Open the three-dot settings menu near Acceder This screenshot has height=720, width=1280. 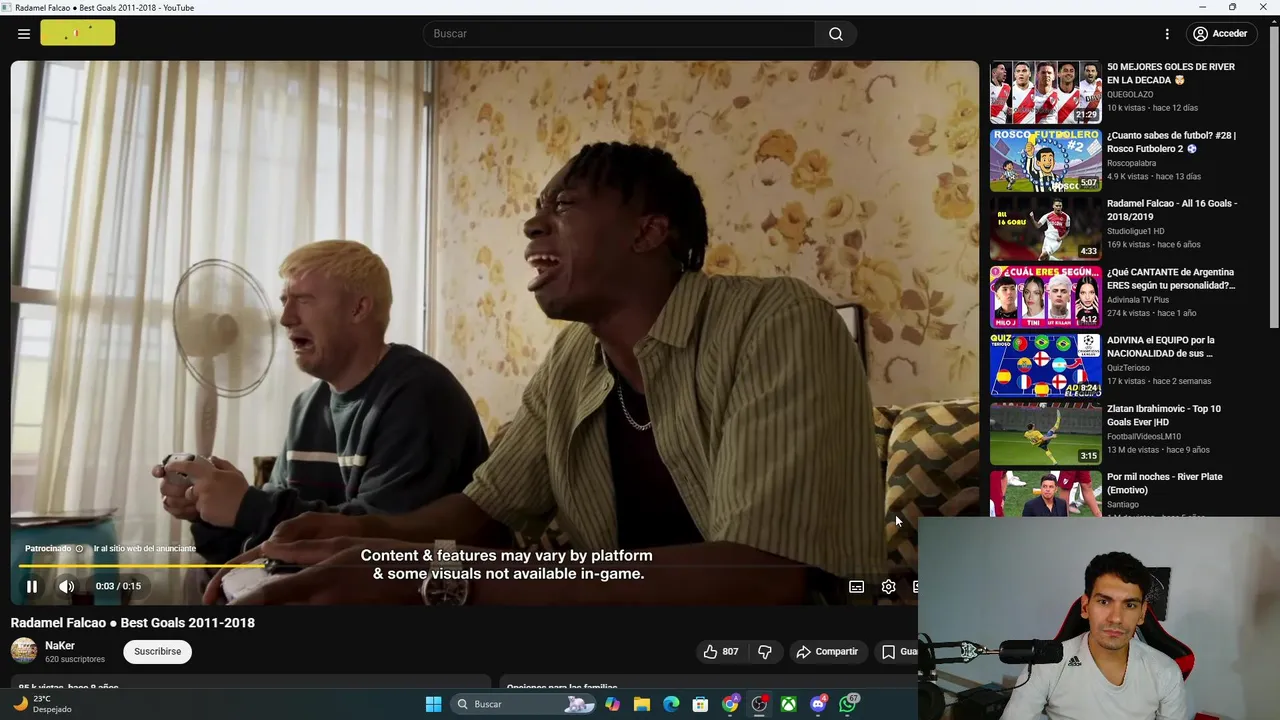(x=1167, y=34)
